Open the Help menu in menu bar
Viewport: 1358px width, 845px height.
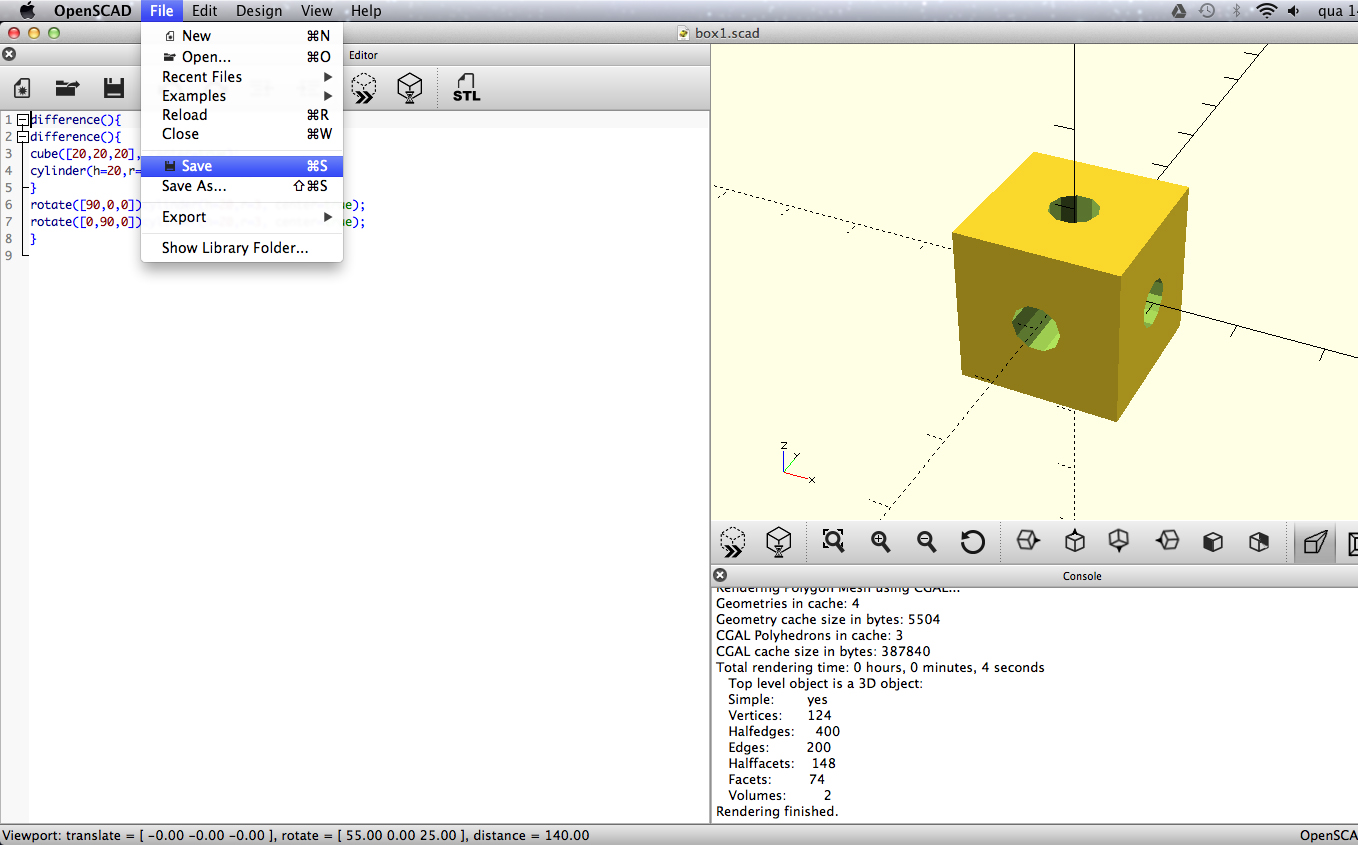tap(366, 11)
